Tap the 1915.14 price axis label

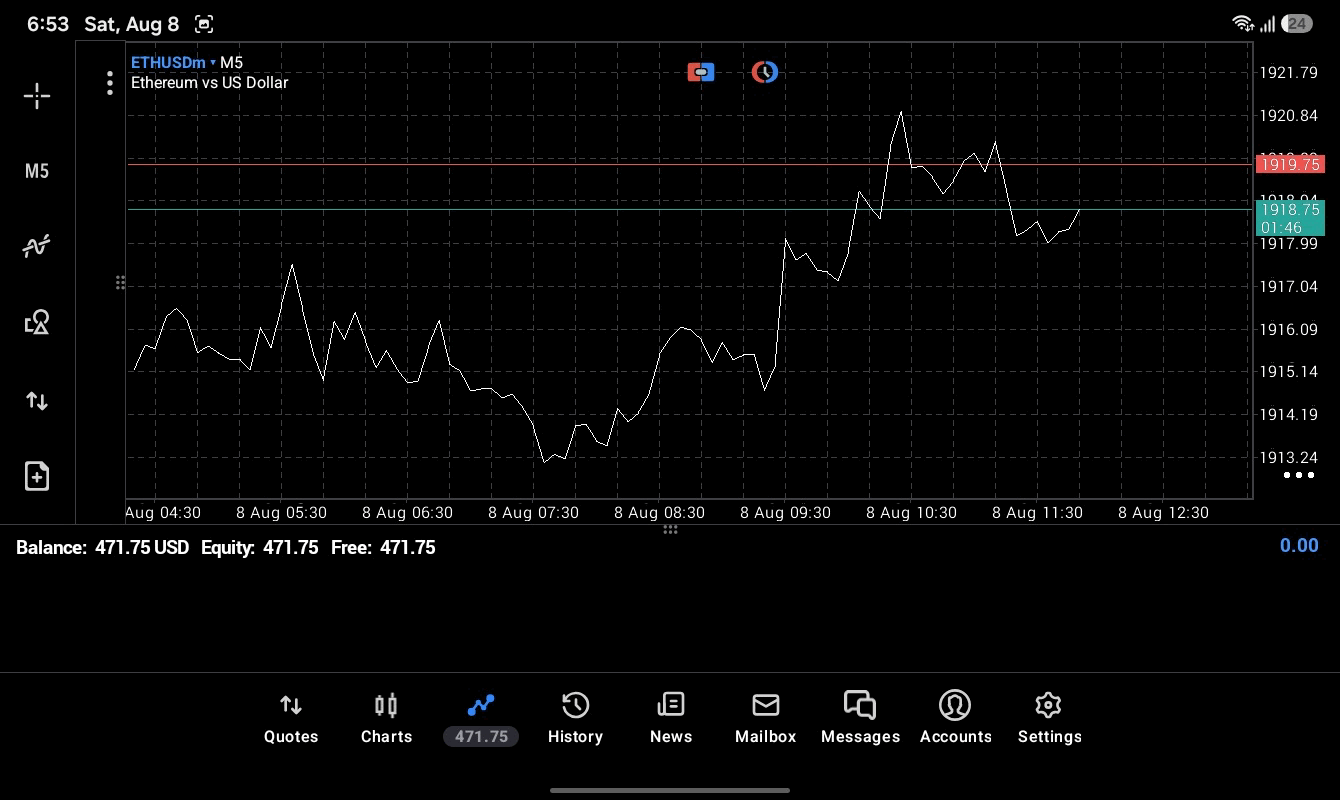[1288, 372]
